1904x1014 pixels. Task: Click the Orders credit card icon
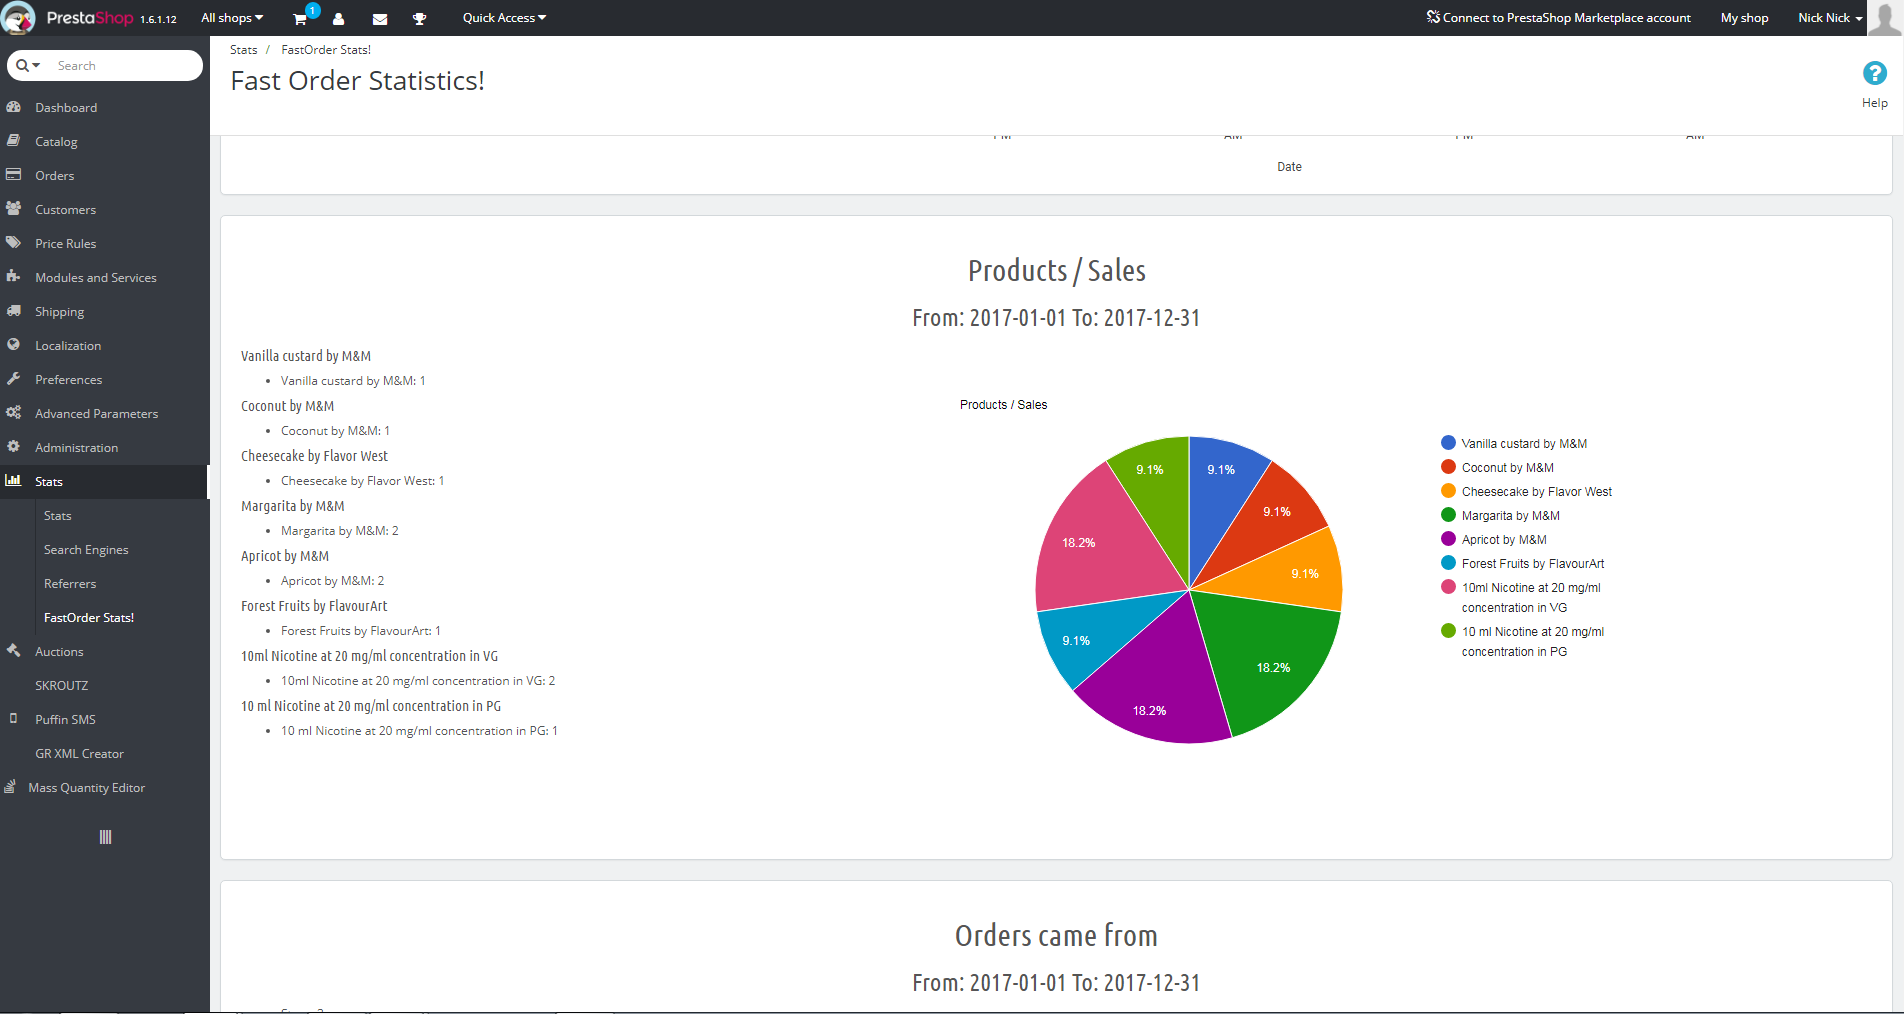tap(14, 175)
